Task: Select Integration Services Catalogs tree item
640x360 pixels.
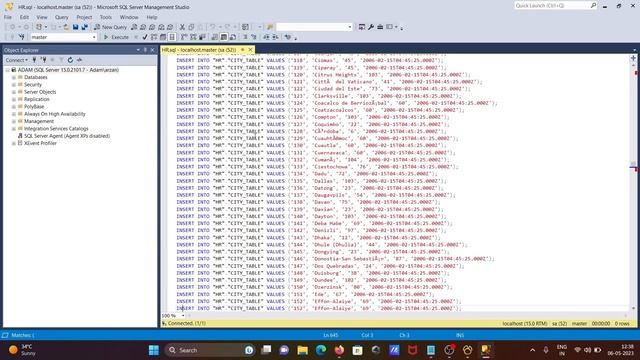Action: [56, 129]
